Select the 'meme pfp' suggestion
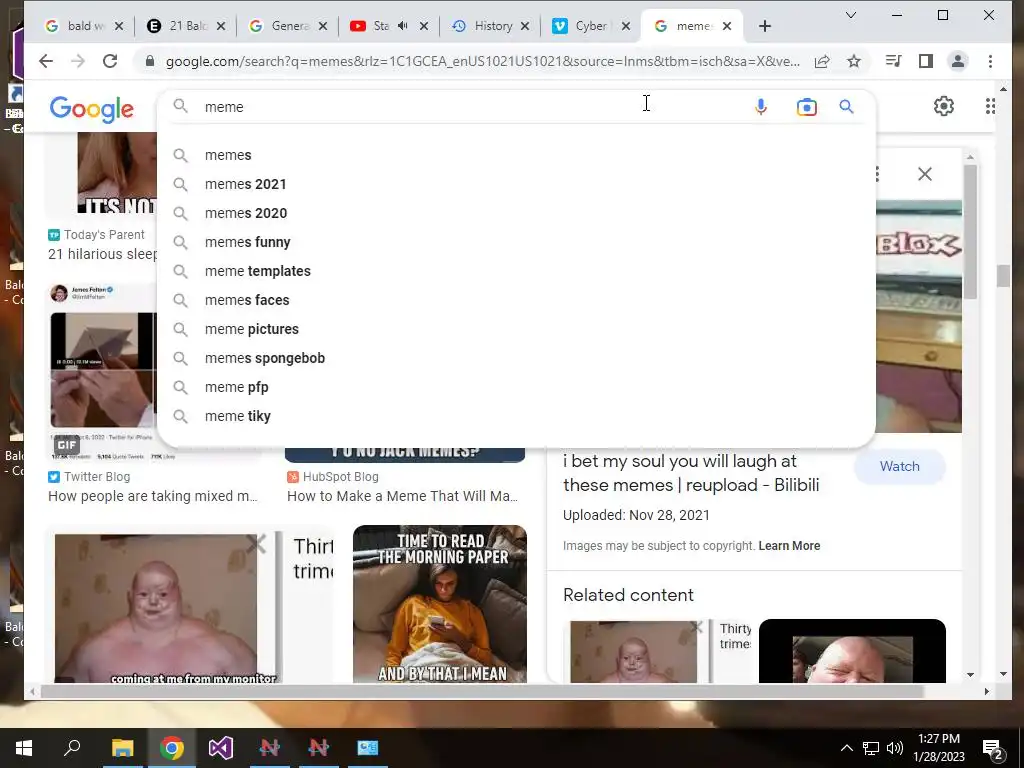The height and width of the screenshot is (768, 1024). (x=516, y=387)
